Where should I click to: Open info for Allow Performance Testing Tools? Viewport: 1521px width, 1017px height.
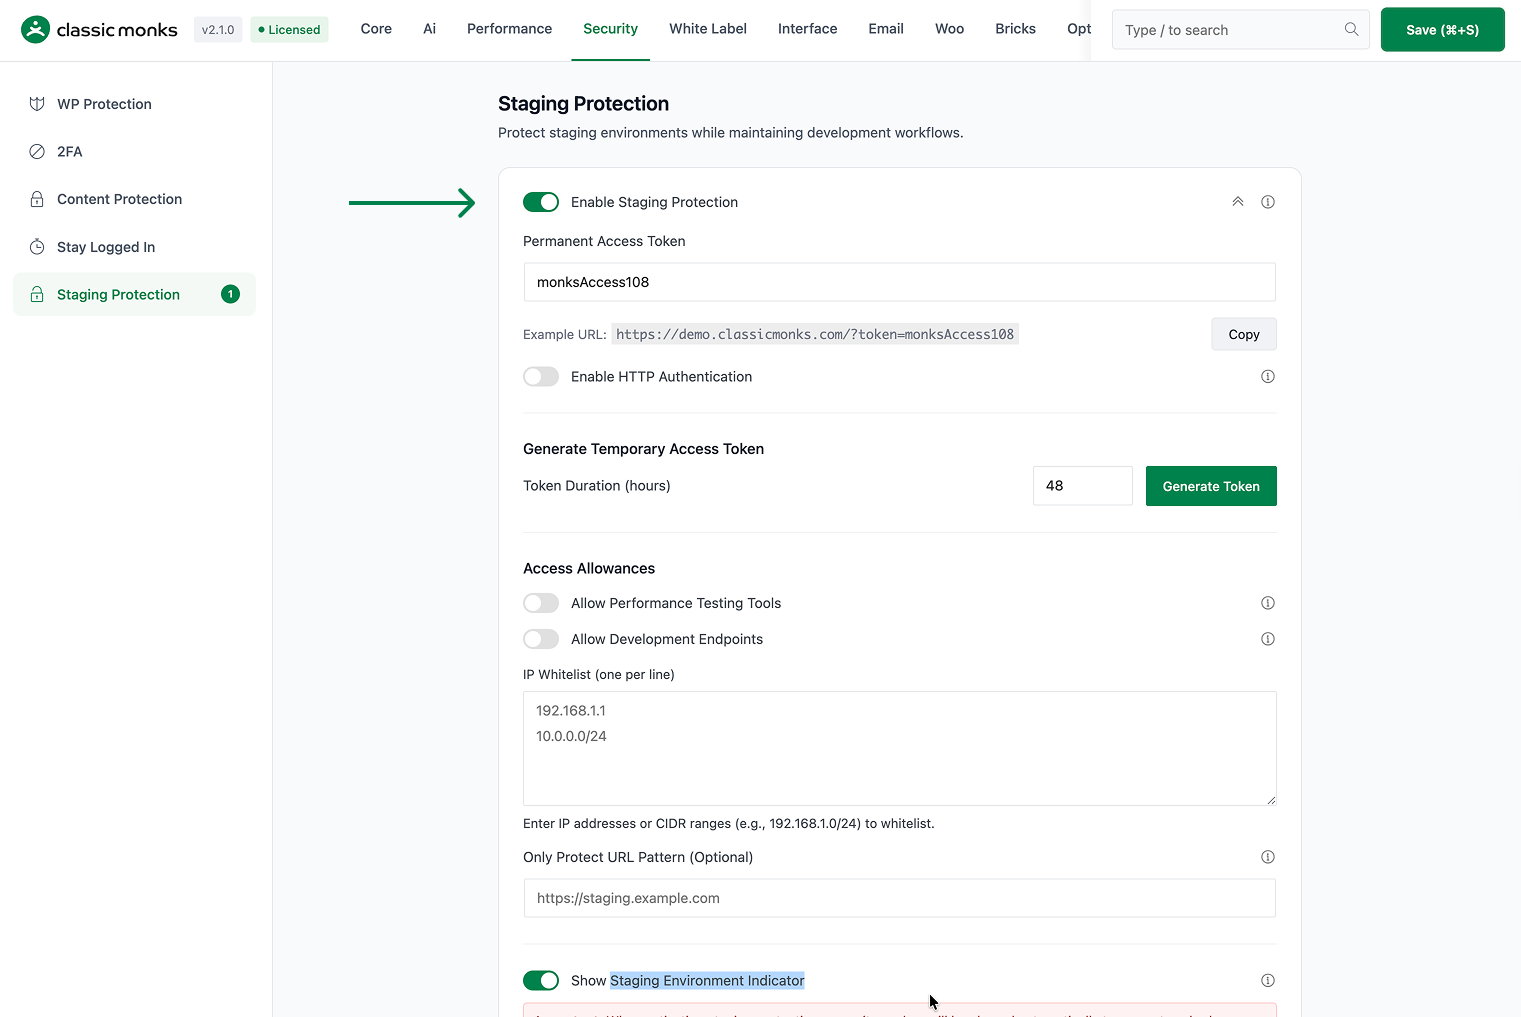pos(1268,603)
